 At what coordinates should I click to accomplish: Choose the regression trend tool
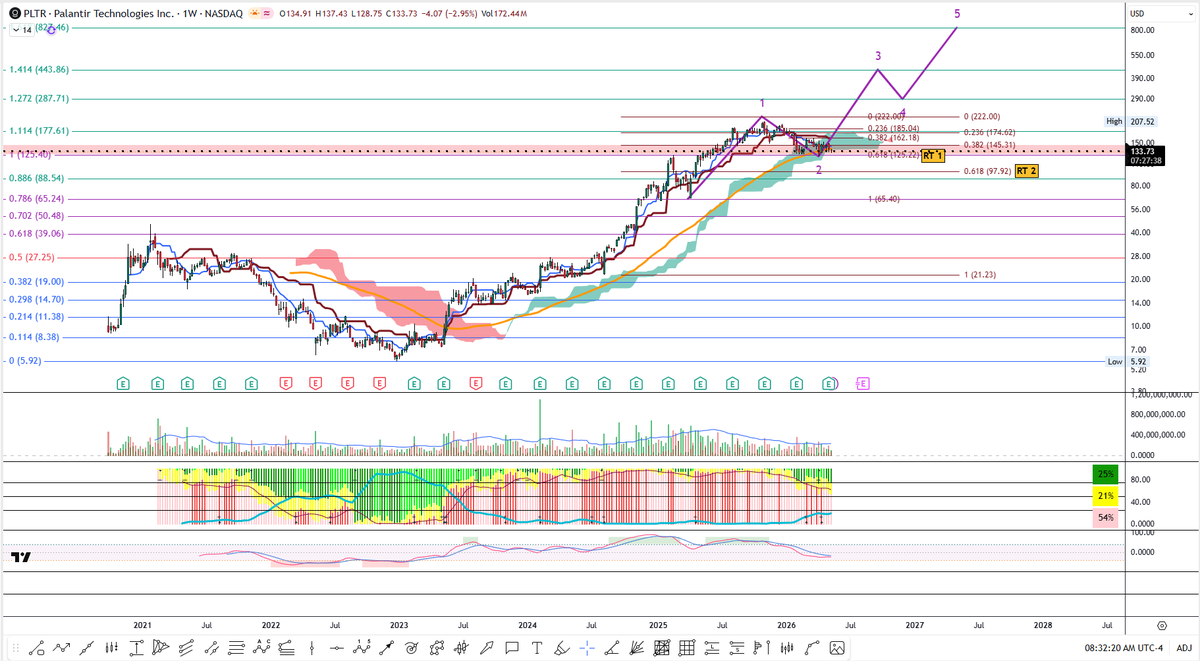(x=87, y=648)
